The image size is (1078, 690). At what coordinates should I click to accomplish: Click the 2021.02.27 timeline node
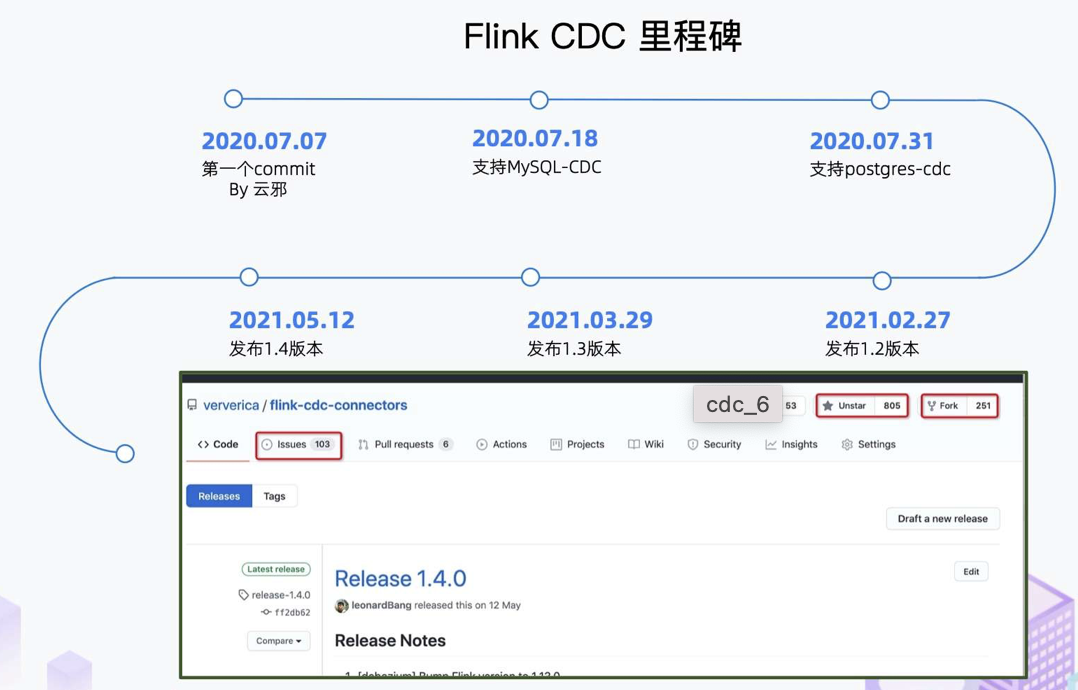pyautogui.click(x=882, y=280)
